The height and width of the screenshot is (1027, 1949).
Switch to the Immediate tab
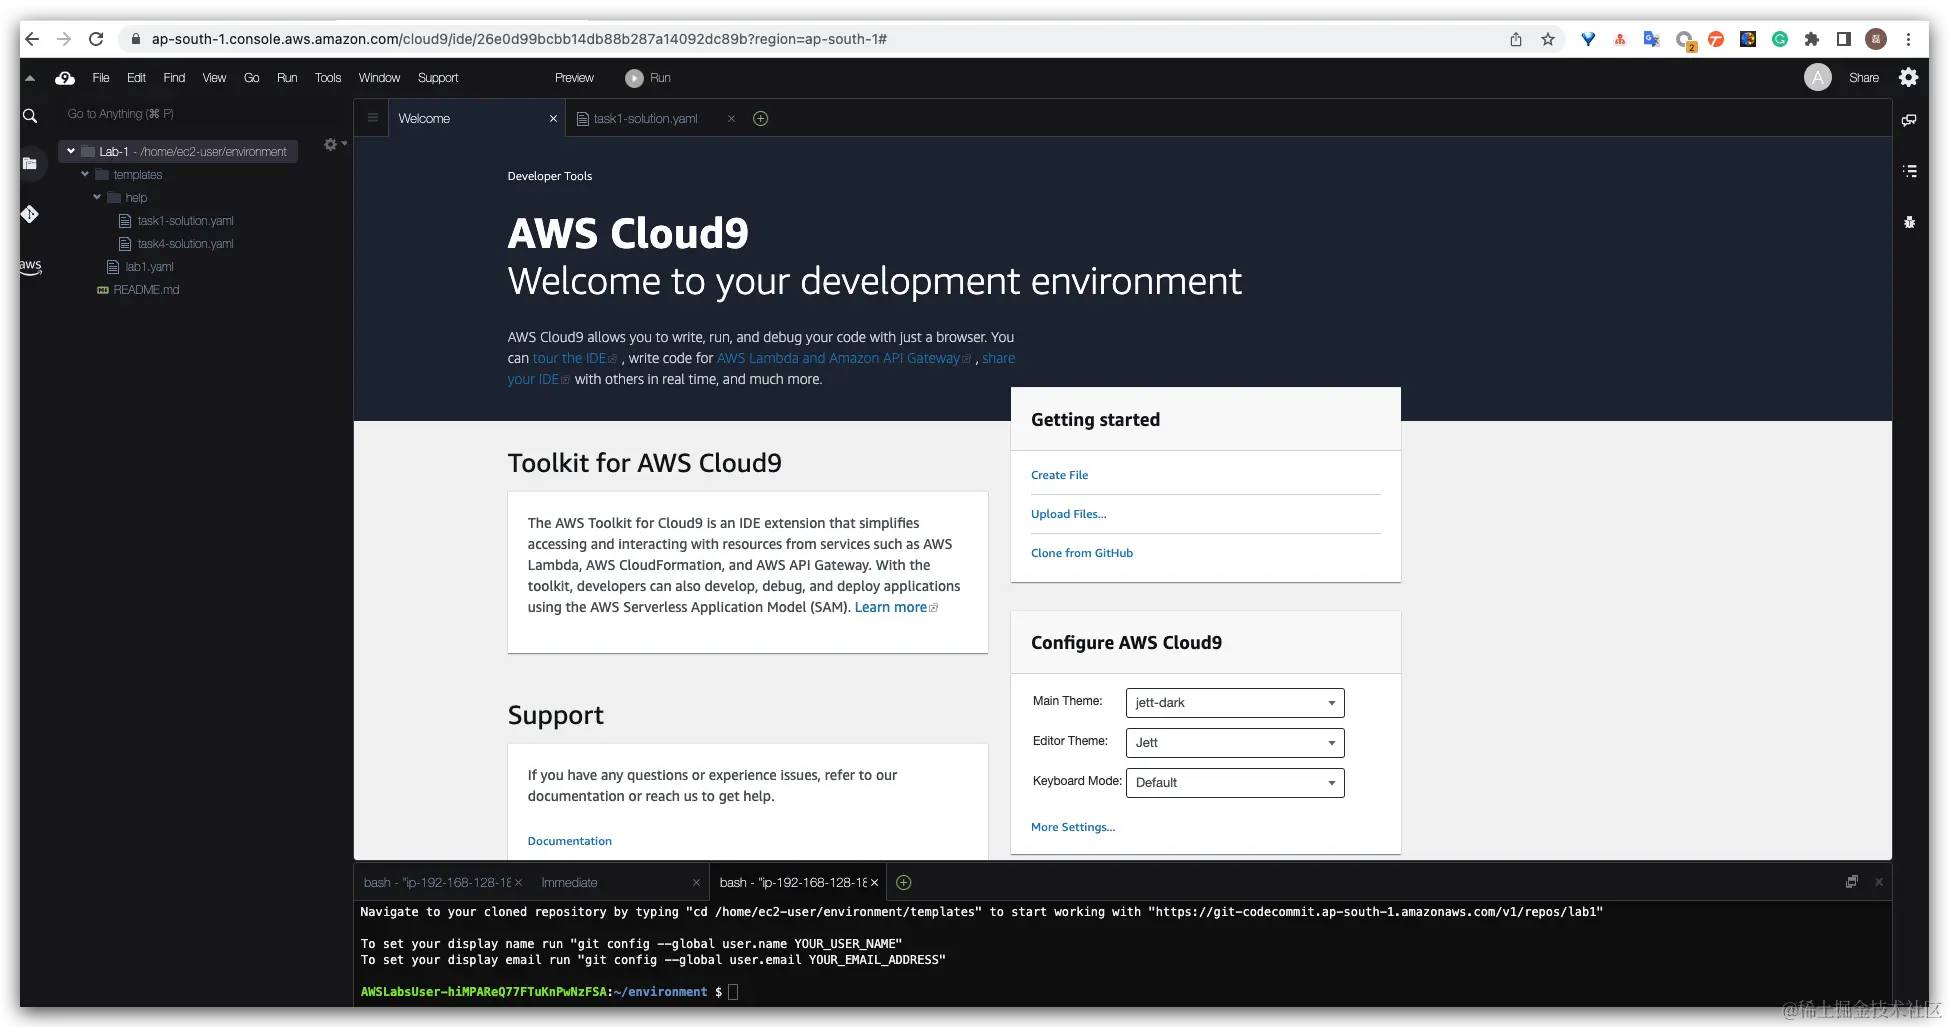(569, 883)
